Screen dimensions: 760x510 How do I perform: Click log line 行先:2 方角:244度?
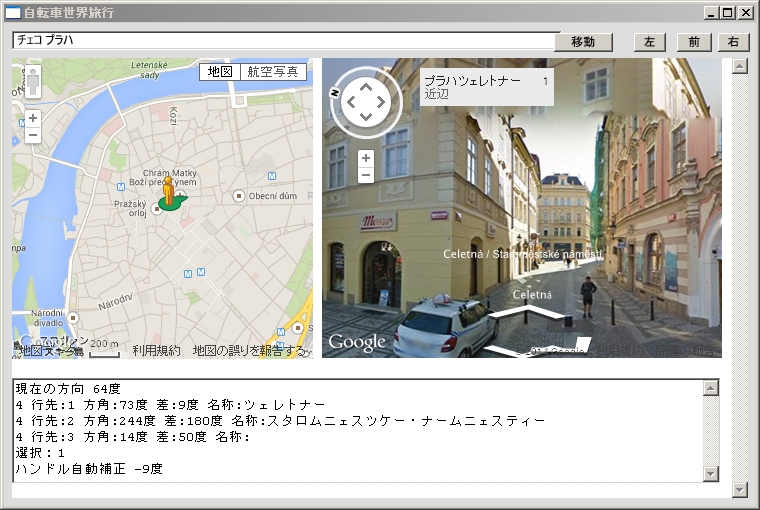pyautogui.click(x=281, y=421)
